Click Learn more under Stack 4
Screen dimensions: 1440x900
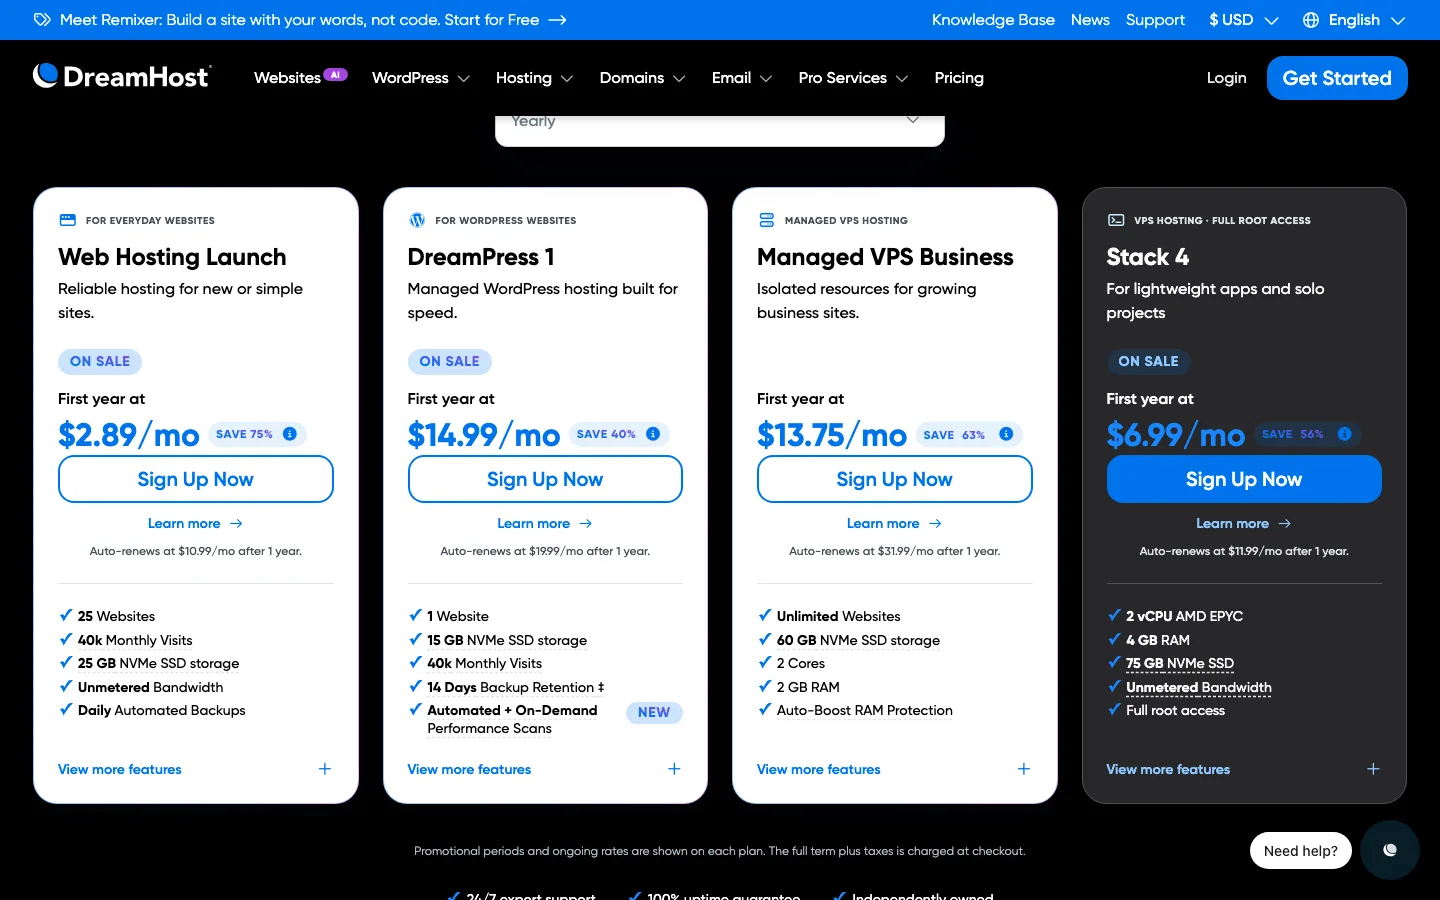click(1244, 523)
